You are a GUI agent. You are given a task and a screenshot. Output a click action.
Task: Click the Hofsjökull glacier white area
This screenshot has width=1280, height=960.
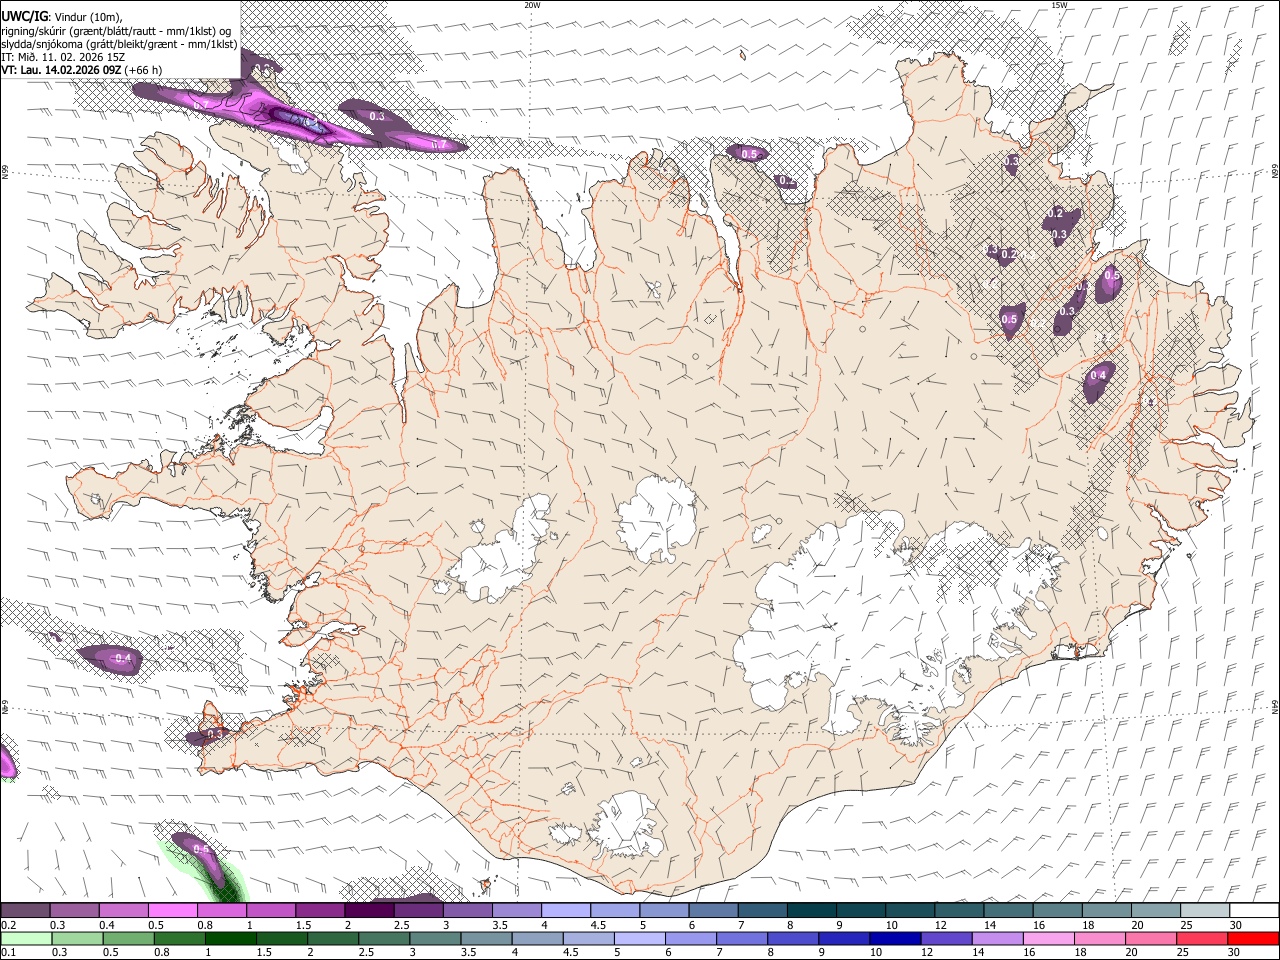point(657,518)
